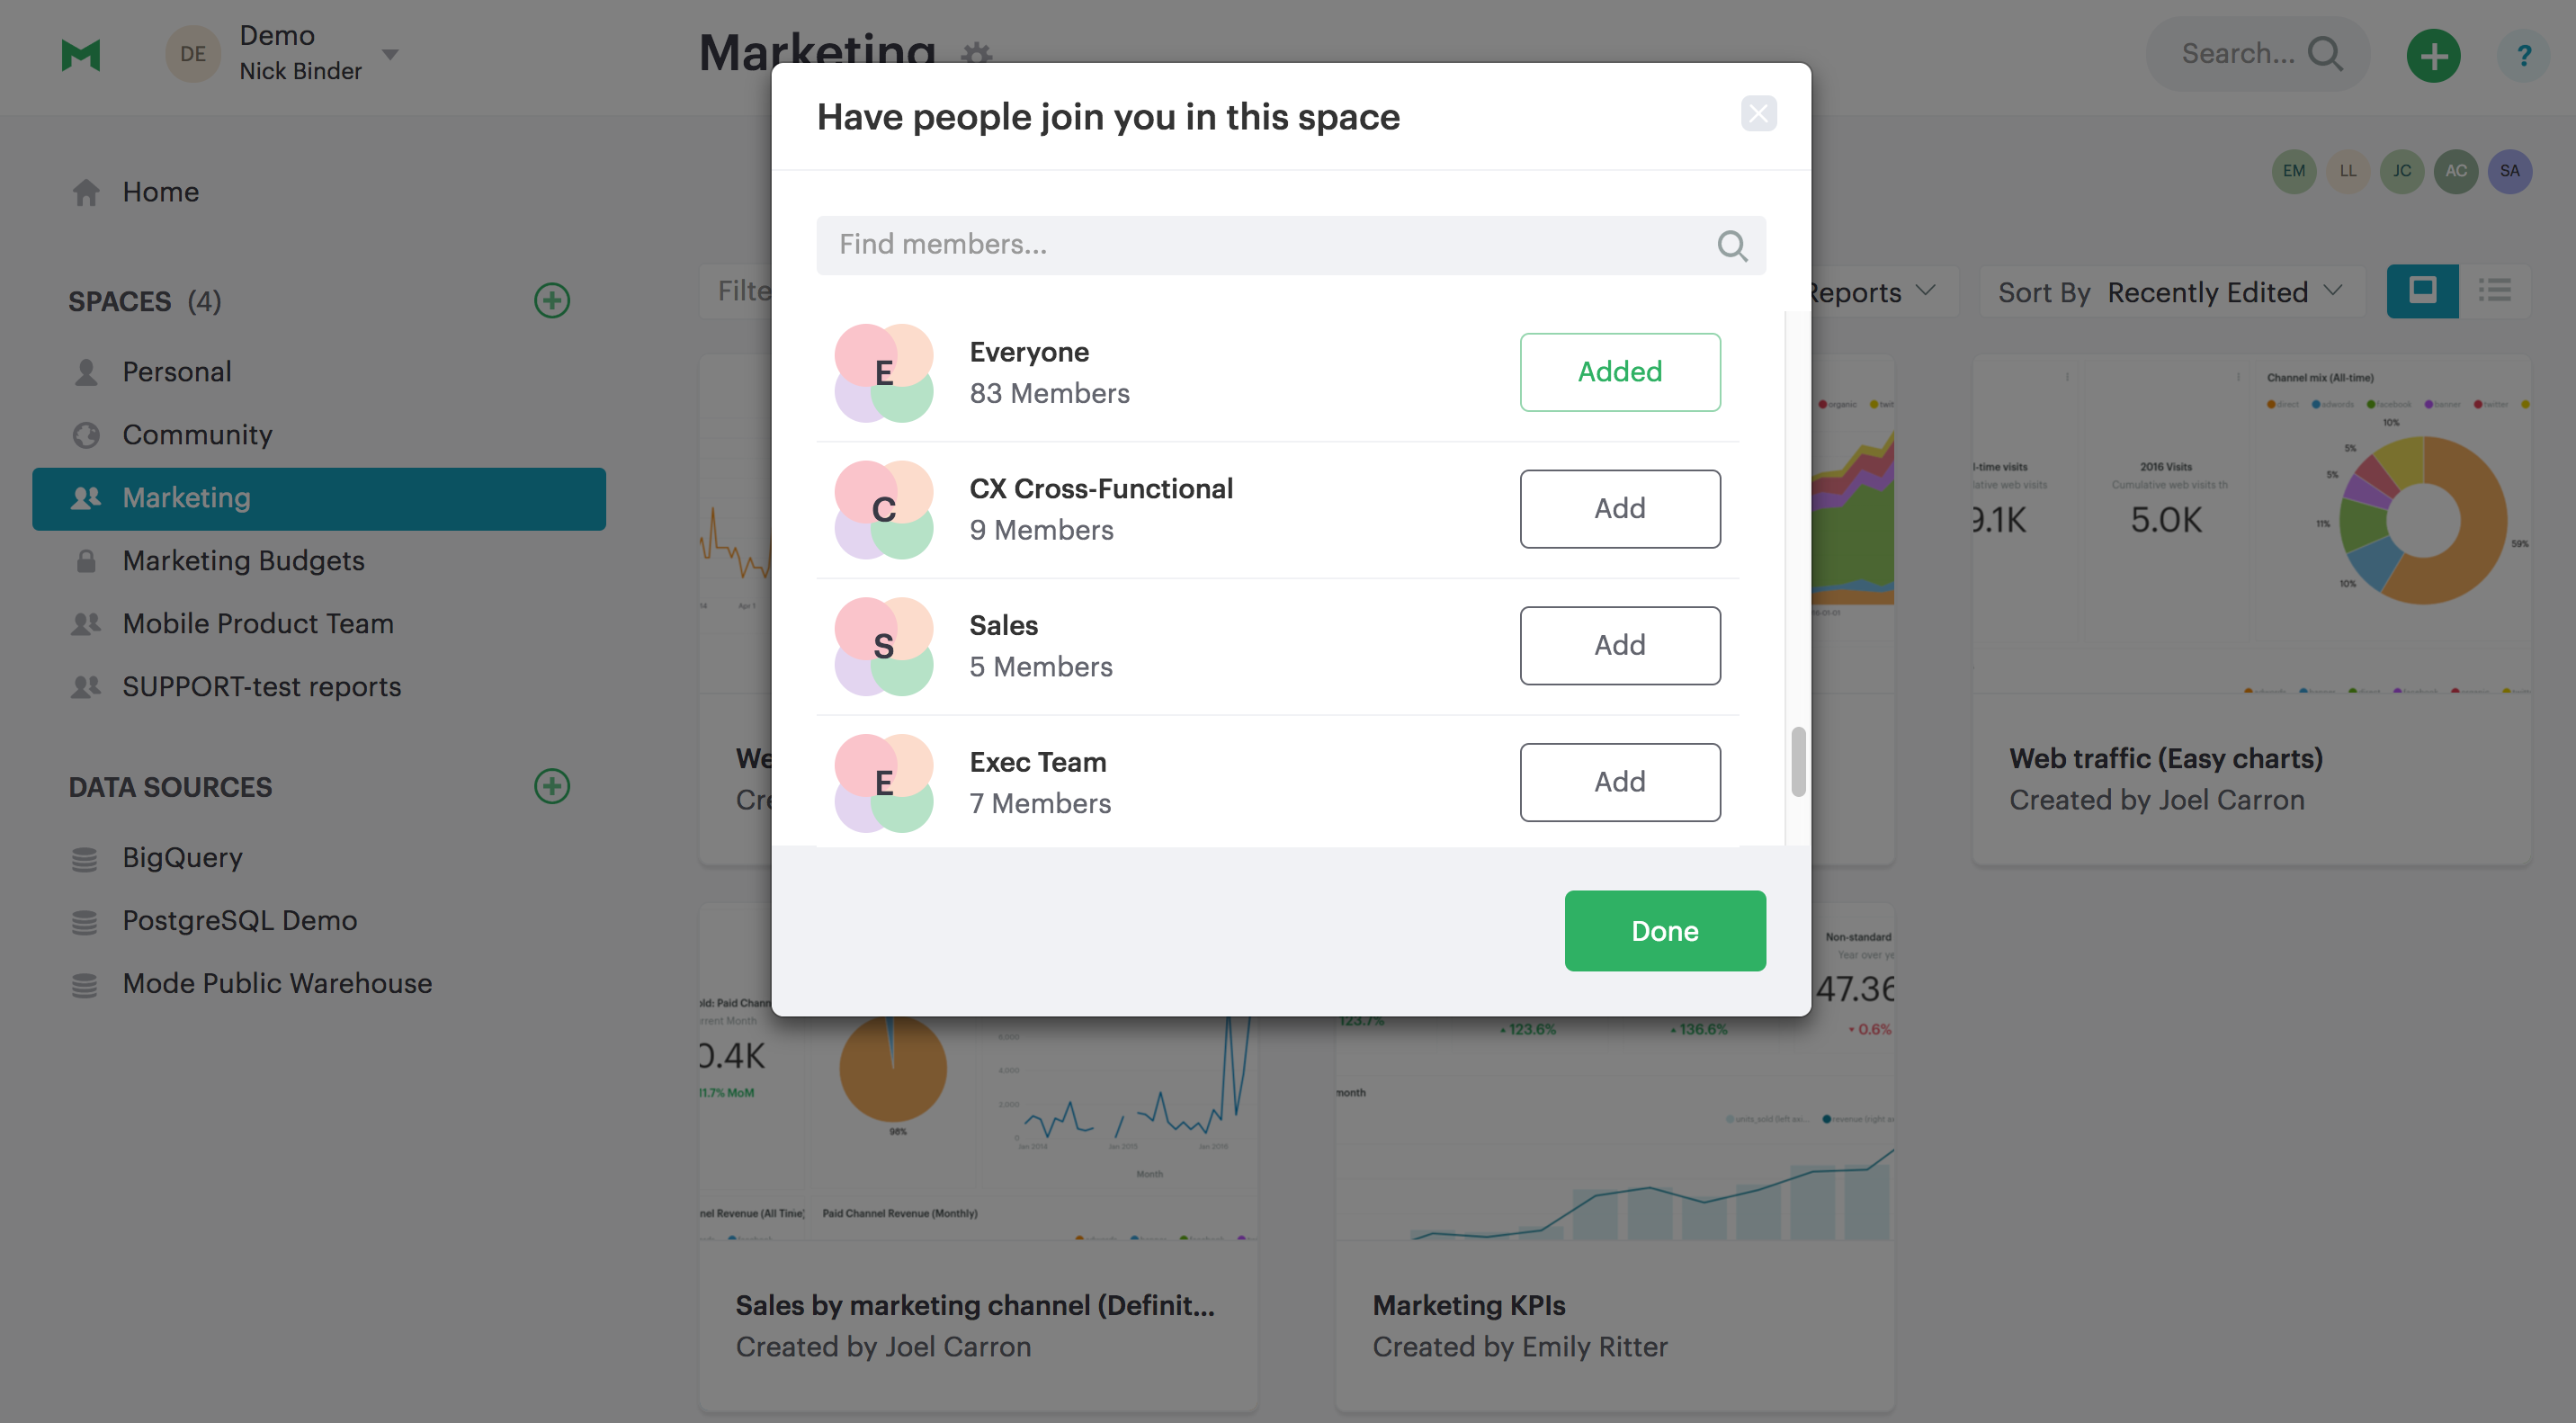
Task: Click the add new space icon
Action: [x=552, y=300]
